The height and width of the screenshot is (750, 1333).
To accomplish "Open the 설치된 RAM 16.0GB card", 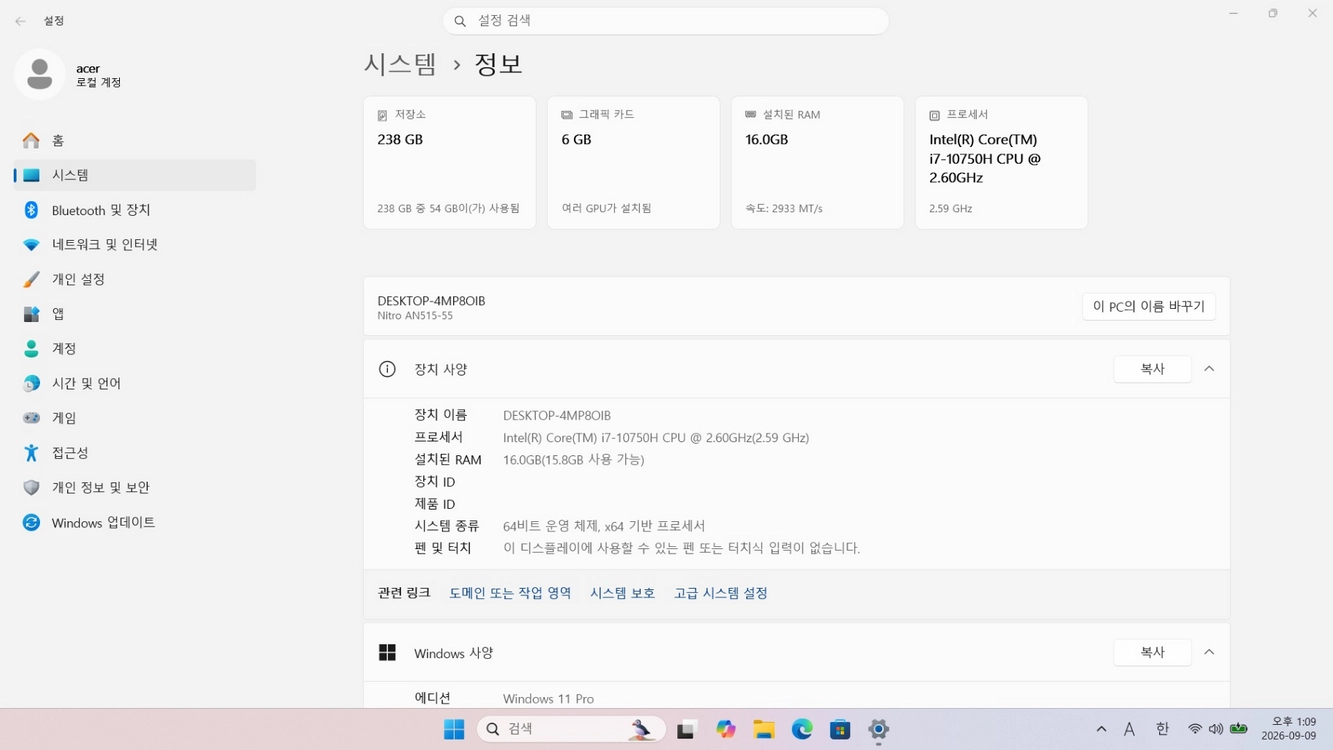I will (x=817, y=163).
